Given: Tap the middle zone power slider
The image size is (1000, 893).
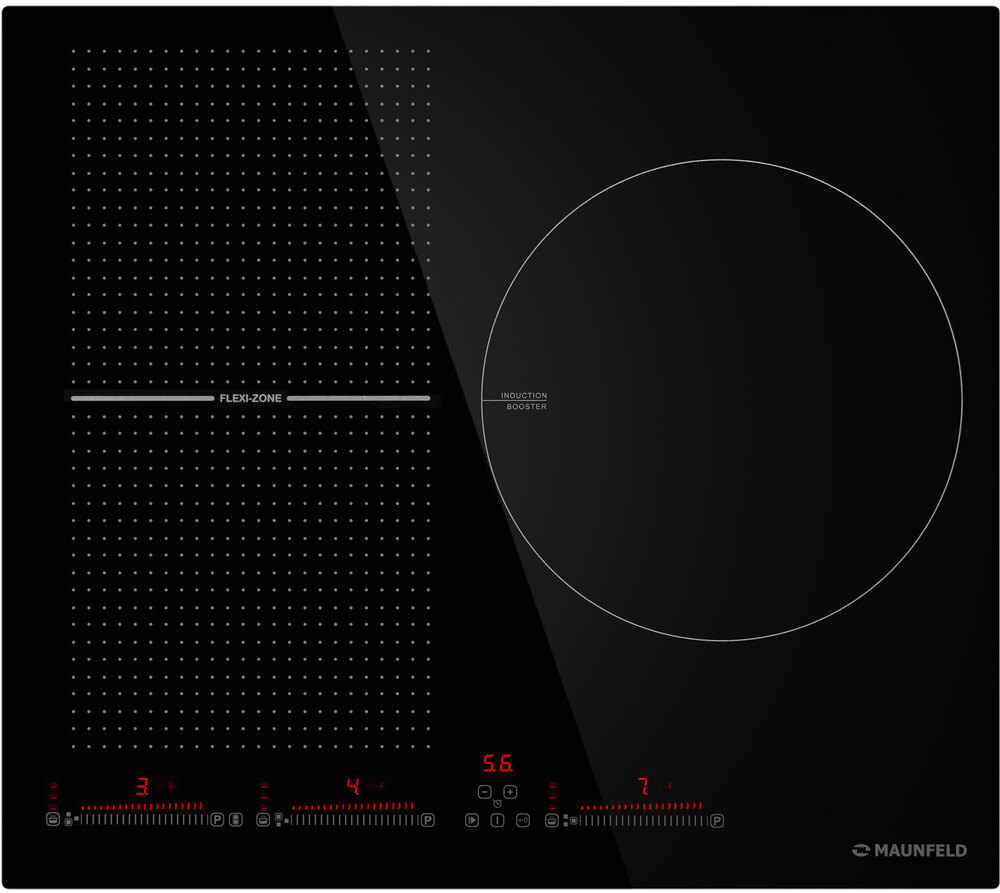Looking at the screenshot, I should 354,820.
